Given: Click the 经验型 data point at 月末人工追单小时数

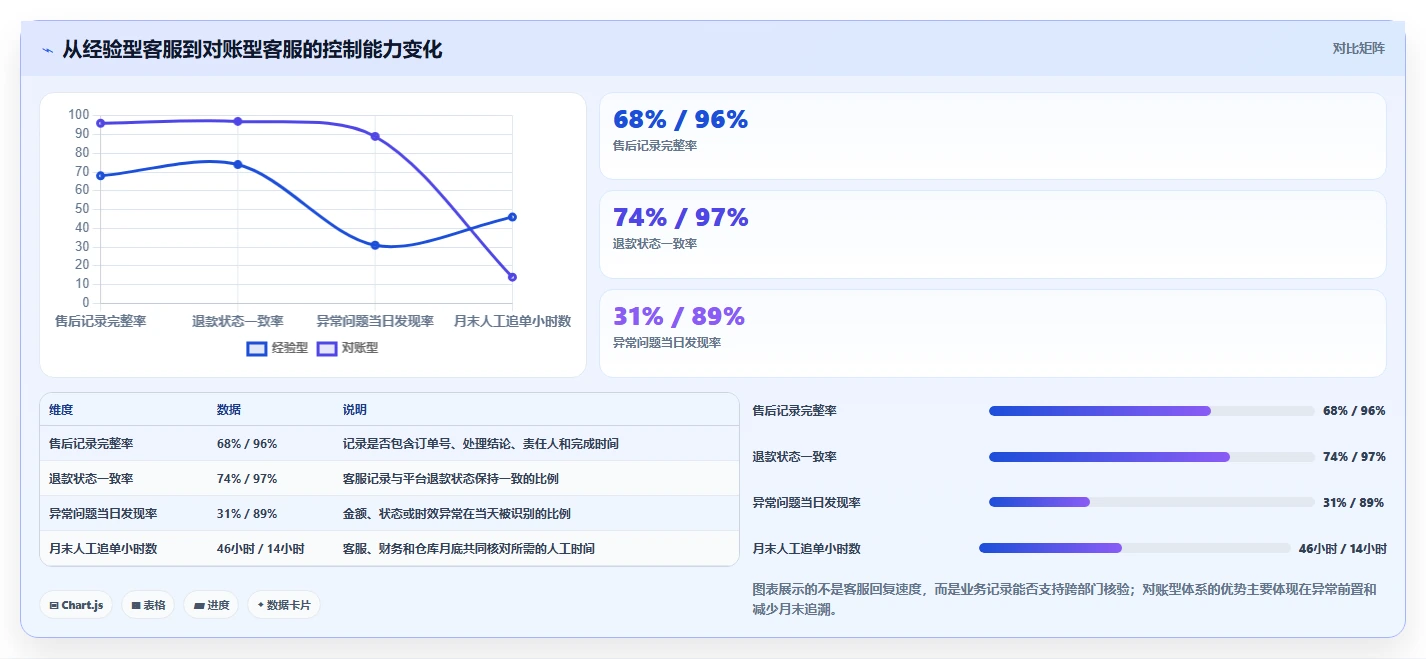Looking at the screenshot, I should click(512, 217).
